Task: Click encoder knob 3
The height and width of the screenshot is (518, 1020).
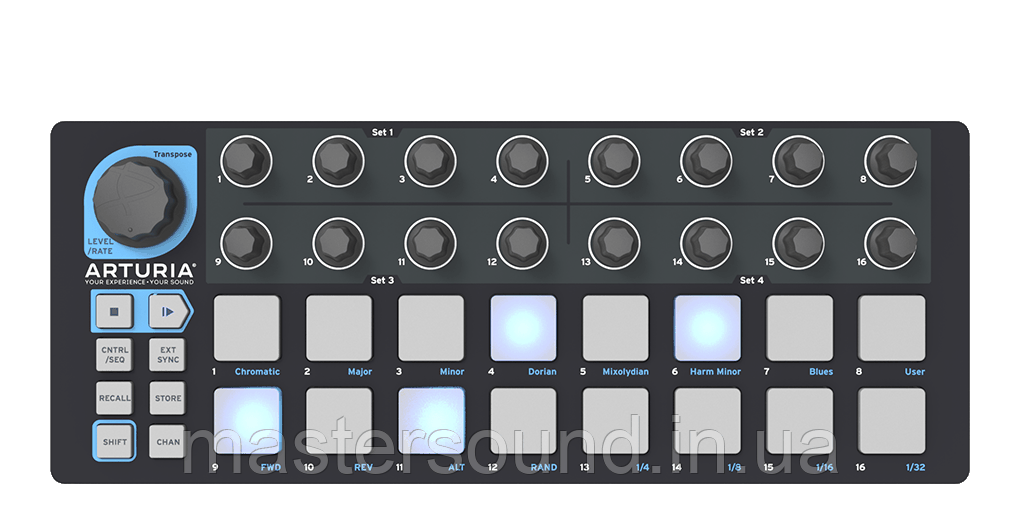Action: [x=430, y=161]
